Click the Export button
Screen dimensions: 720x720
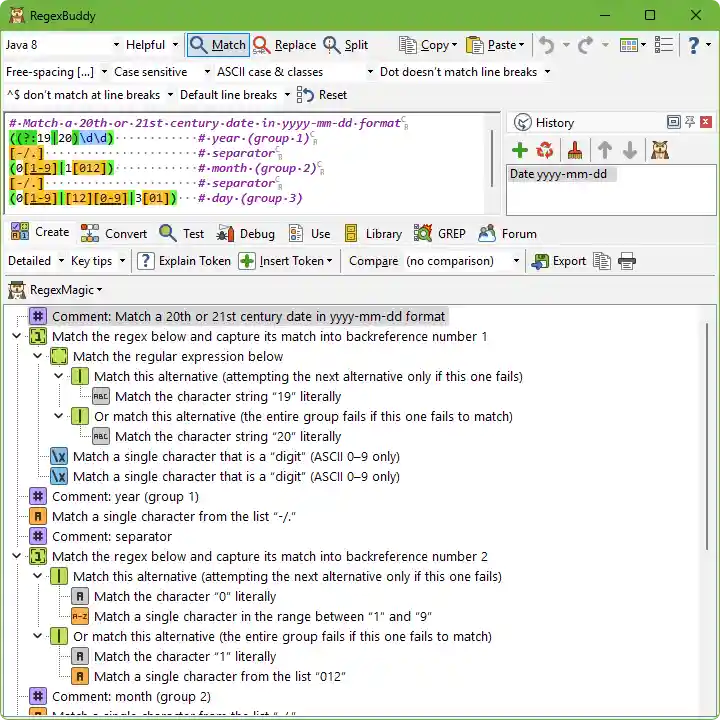click(x=558, y=261)
